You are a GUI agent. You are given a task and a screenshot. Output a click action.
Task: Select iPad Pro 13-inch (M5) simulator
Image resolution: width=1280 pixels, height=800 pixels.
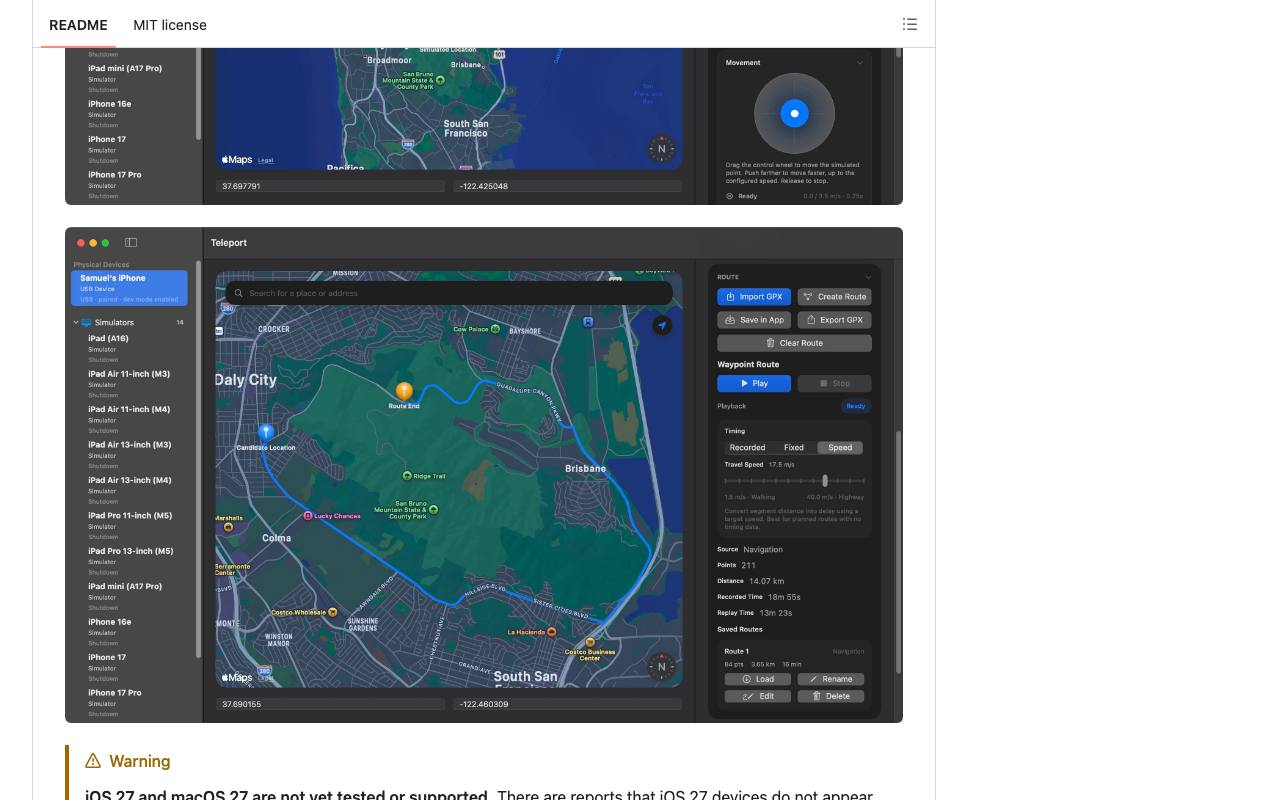(x=131, y=561)
